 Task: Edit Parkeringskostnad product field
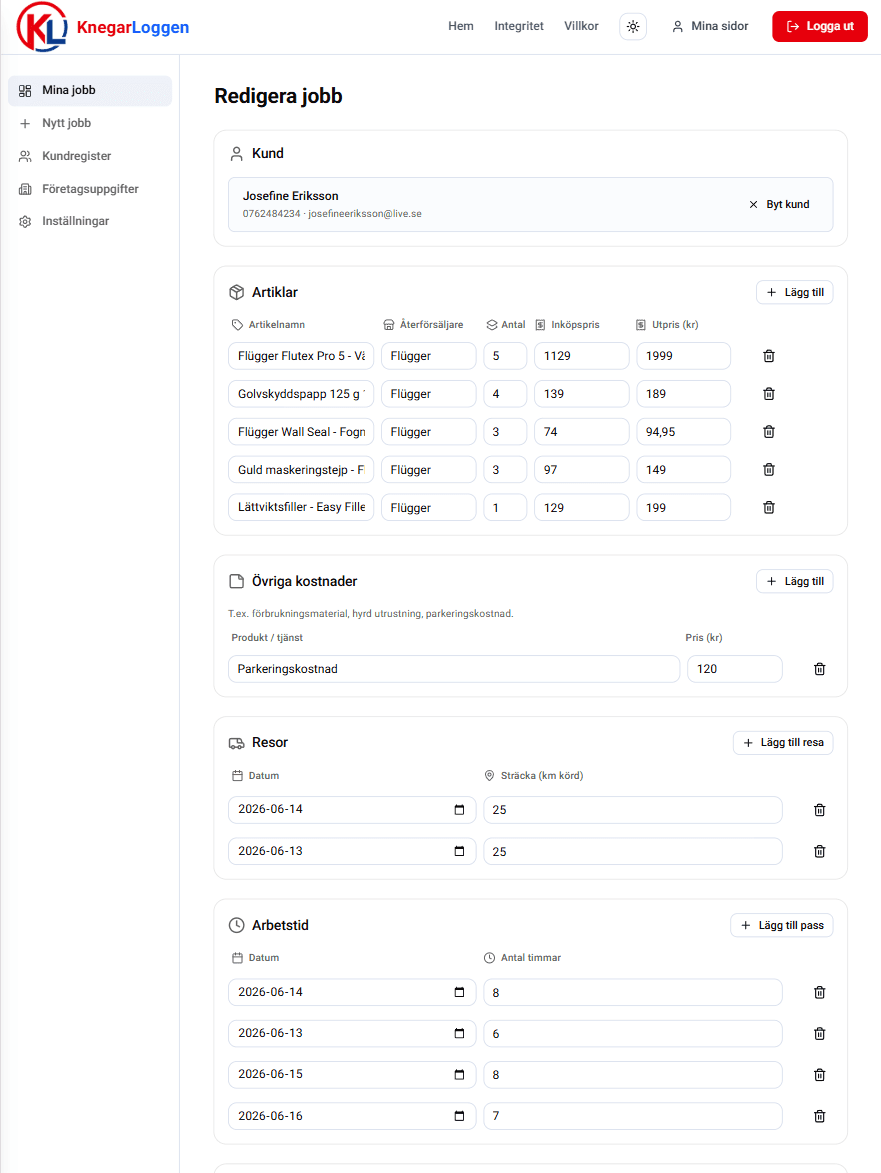click(x=454, y=669)
